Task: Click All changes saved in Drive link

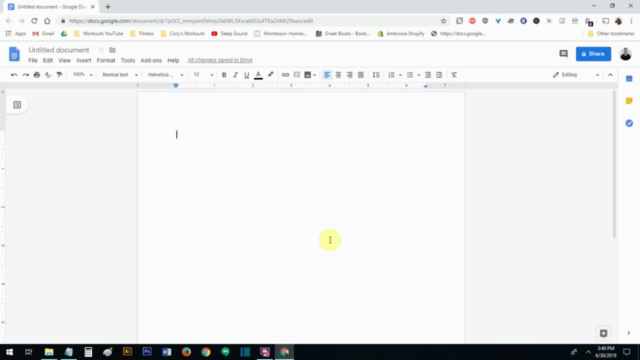Action: [220, 60]
